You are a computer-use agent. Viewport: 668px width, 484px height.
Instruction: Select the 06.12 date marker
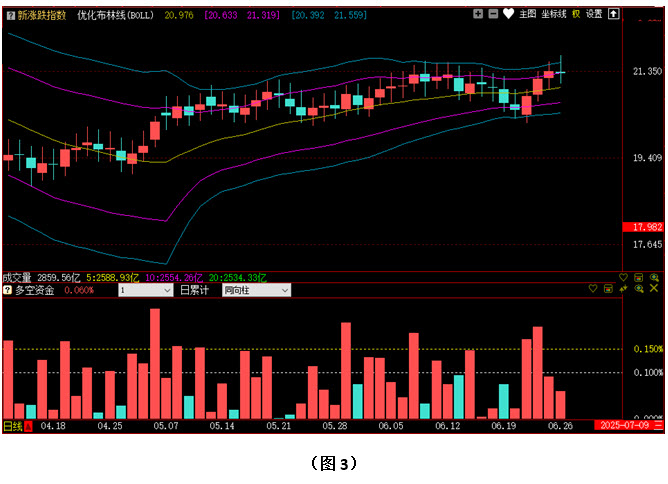448,426
